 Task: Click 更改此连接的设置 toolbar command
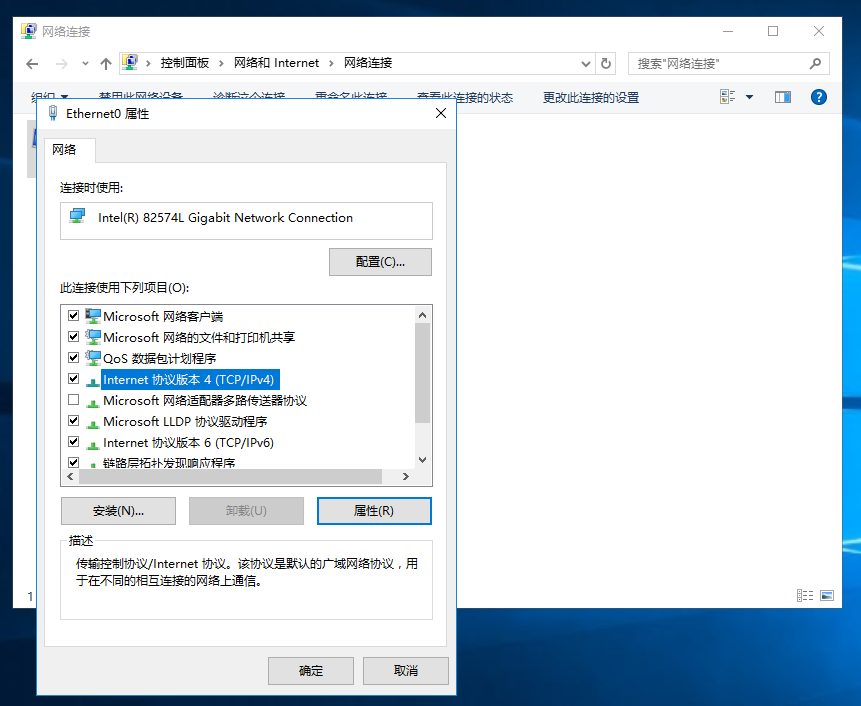tap(591, 98)
